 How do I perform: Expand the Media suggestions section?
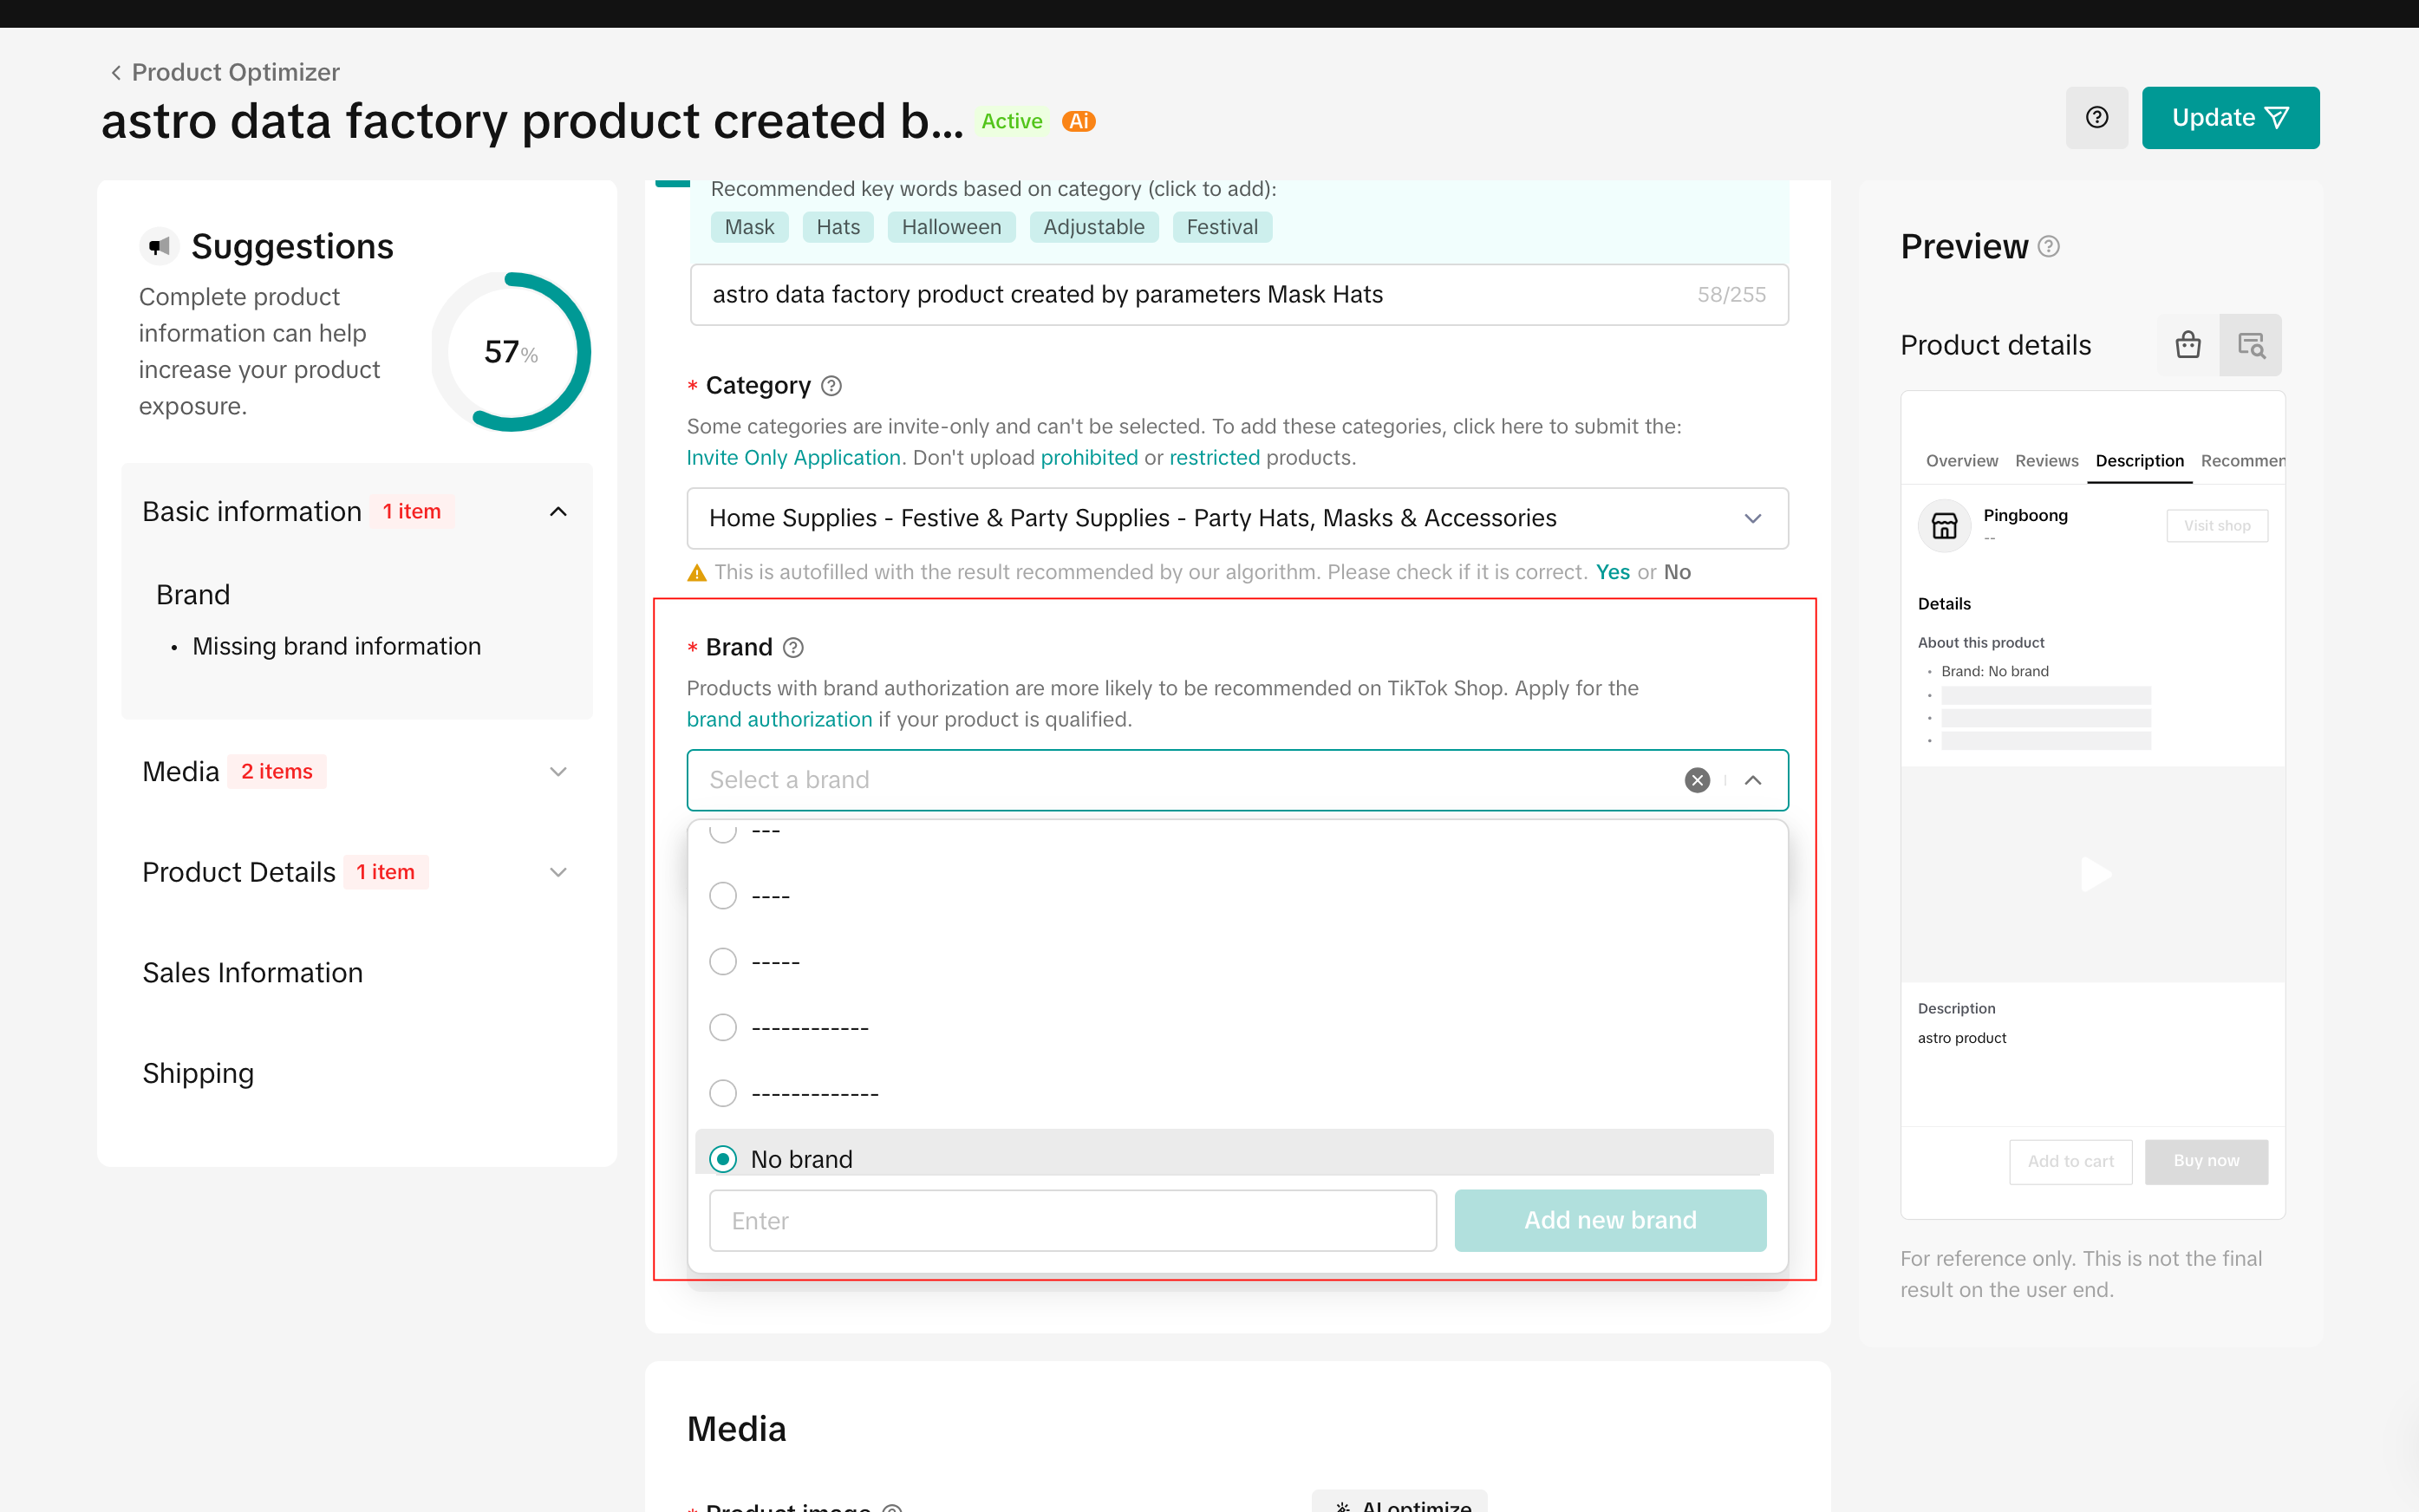(x=558, y=772)
